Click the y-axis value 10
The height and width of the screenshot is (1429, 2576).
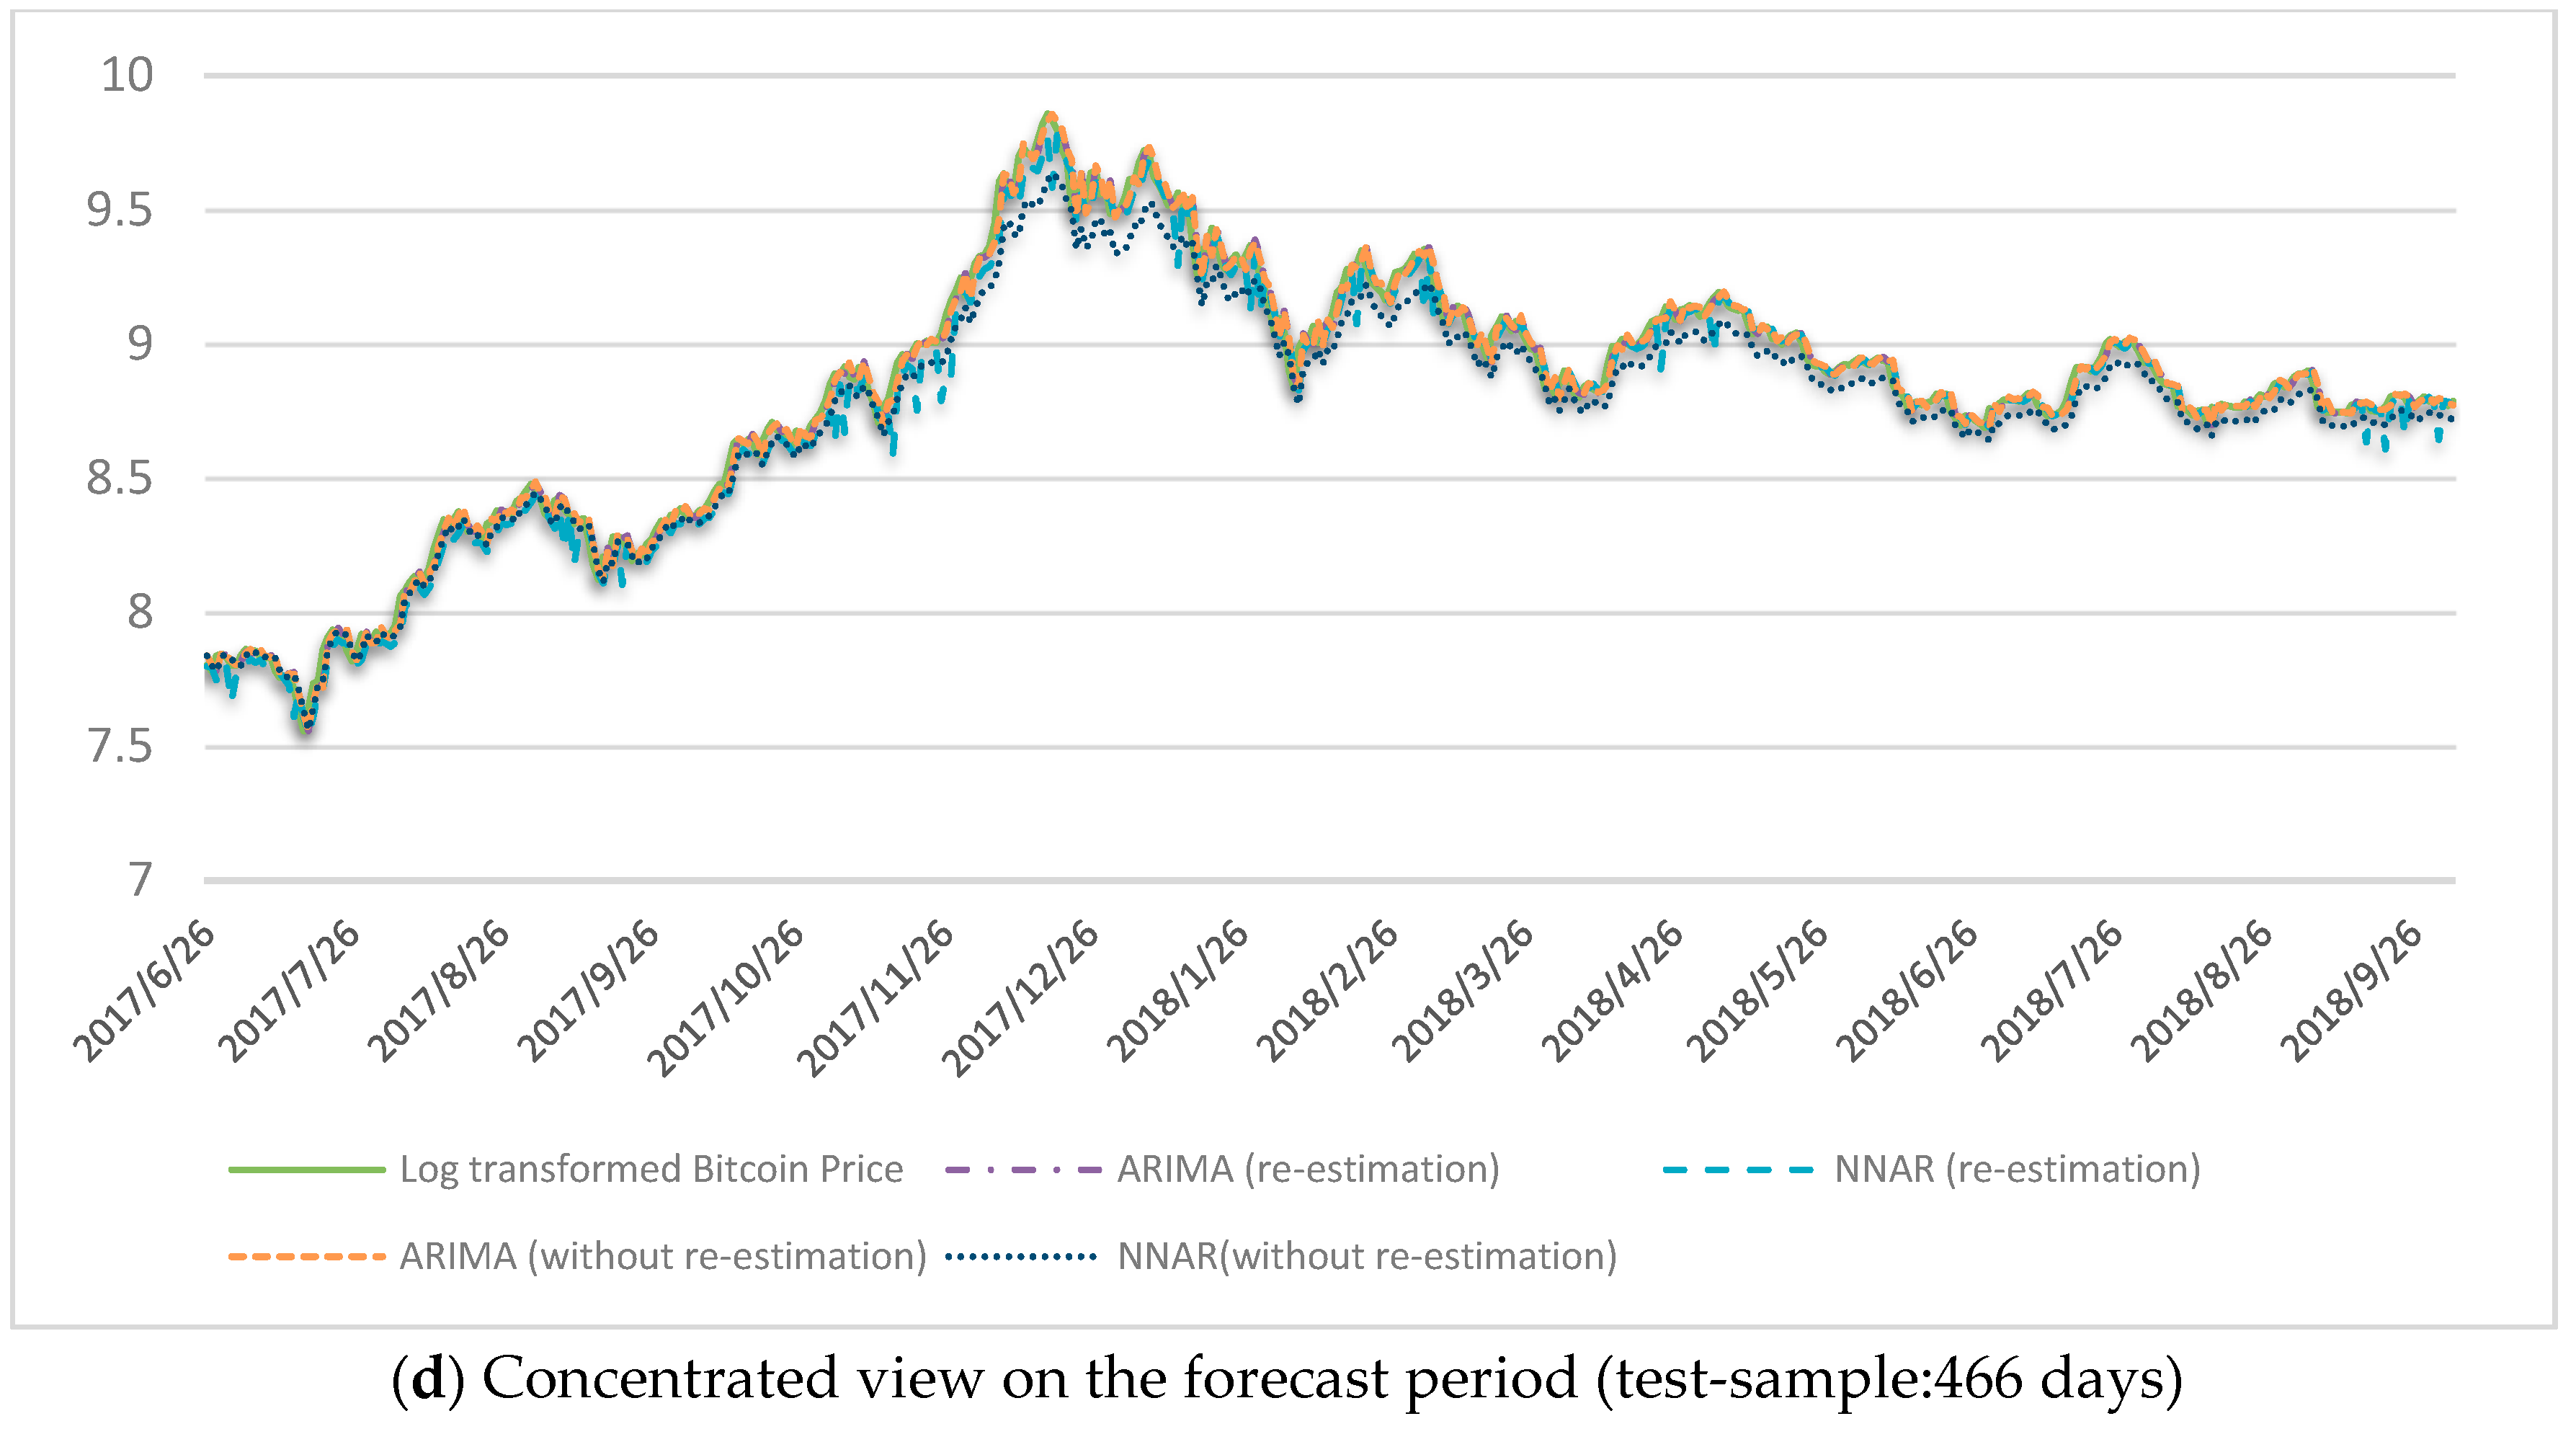pos(127,75)
